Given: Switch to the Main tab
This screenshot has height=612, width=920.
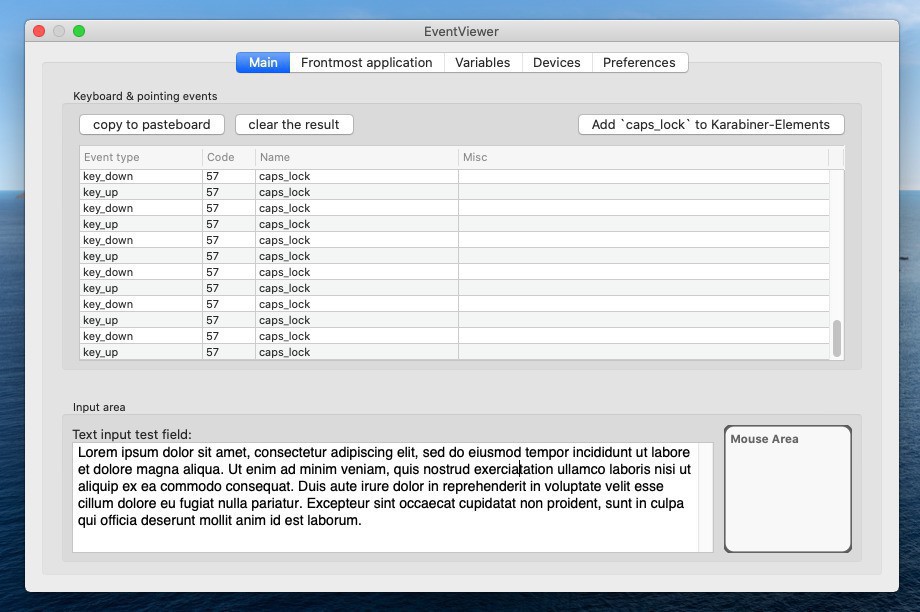Looking at the screenshot, I should click(x=263, y=62).
